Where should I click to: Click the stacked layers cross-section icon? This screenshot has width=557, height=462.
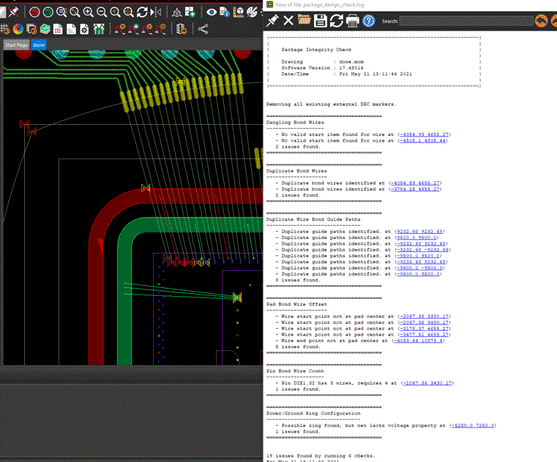point(45,29)
